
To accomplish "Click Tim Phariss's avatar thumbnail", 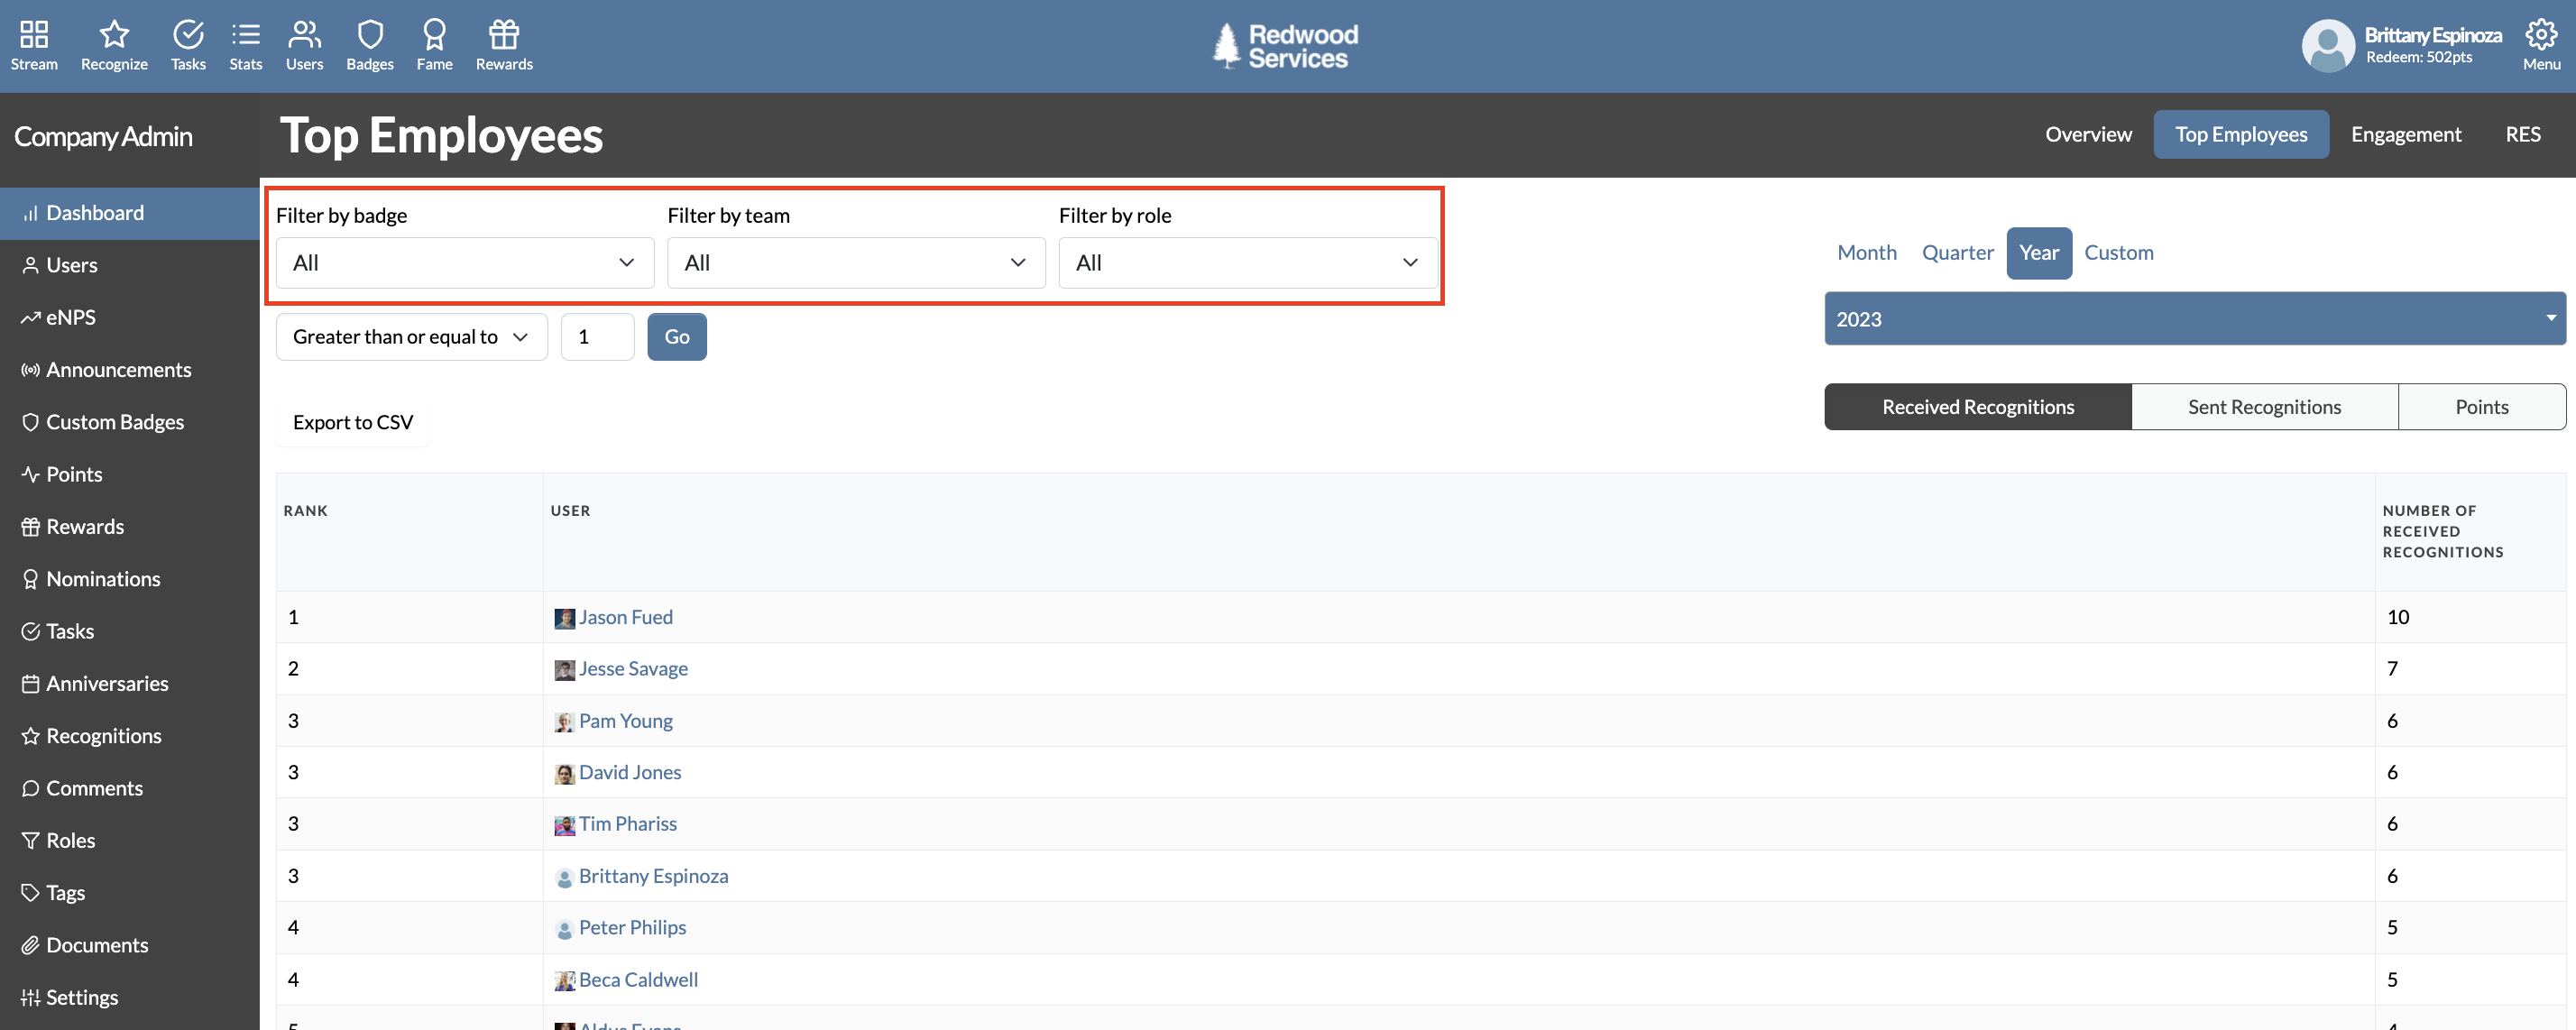I will pos(564,826).
